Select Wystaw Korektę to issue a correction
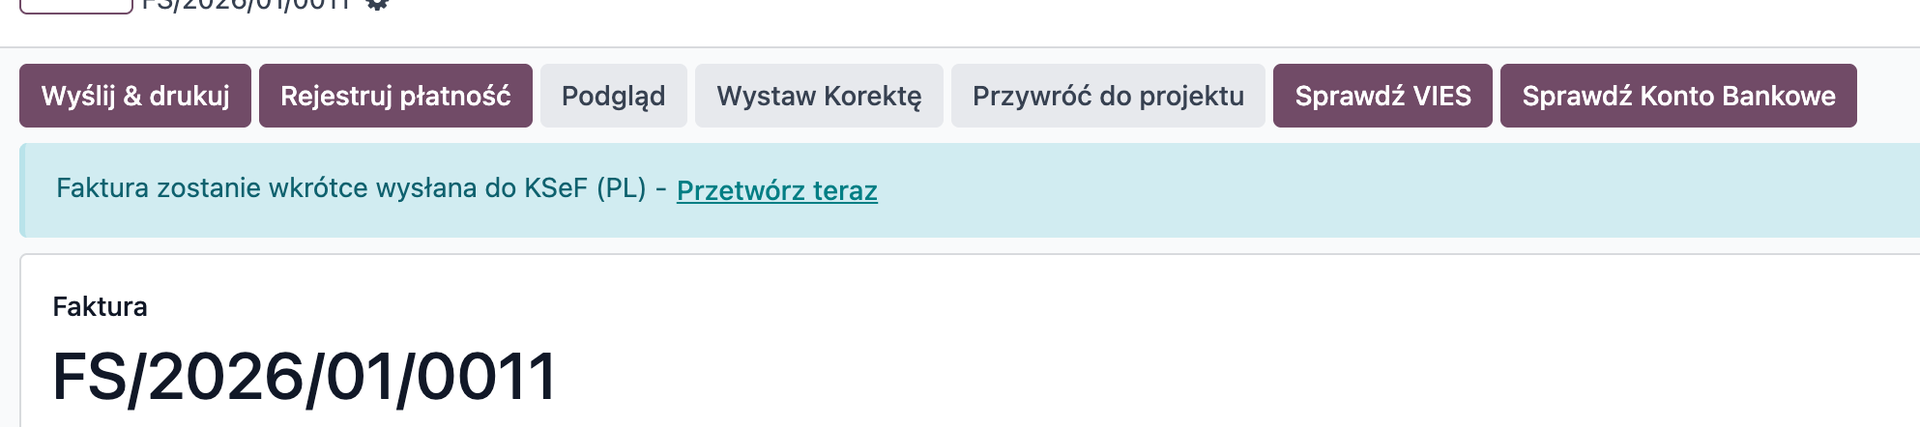1920x427 pixels. point(819,96)
